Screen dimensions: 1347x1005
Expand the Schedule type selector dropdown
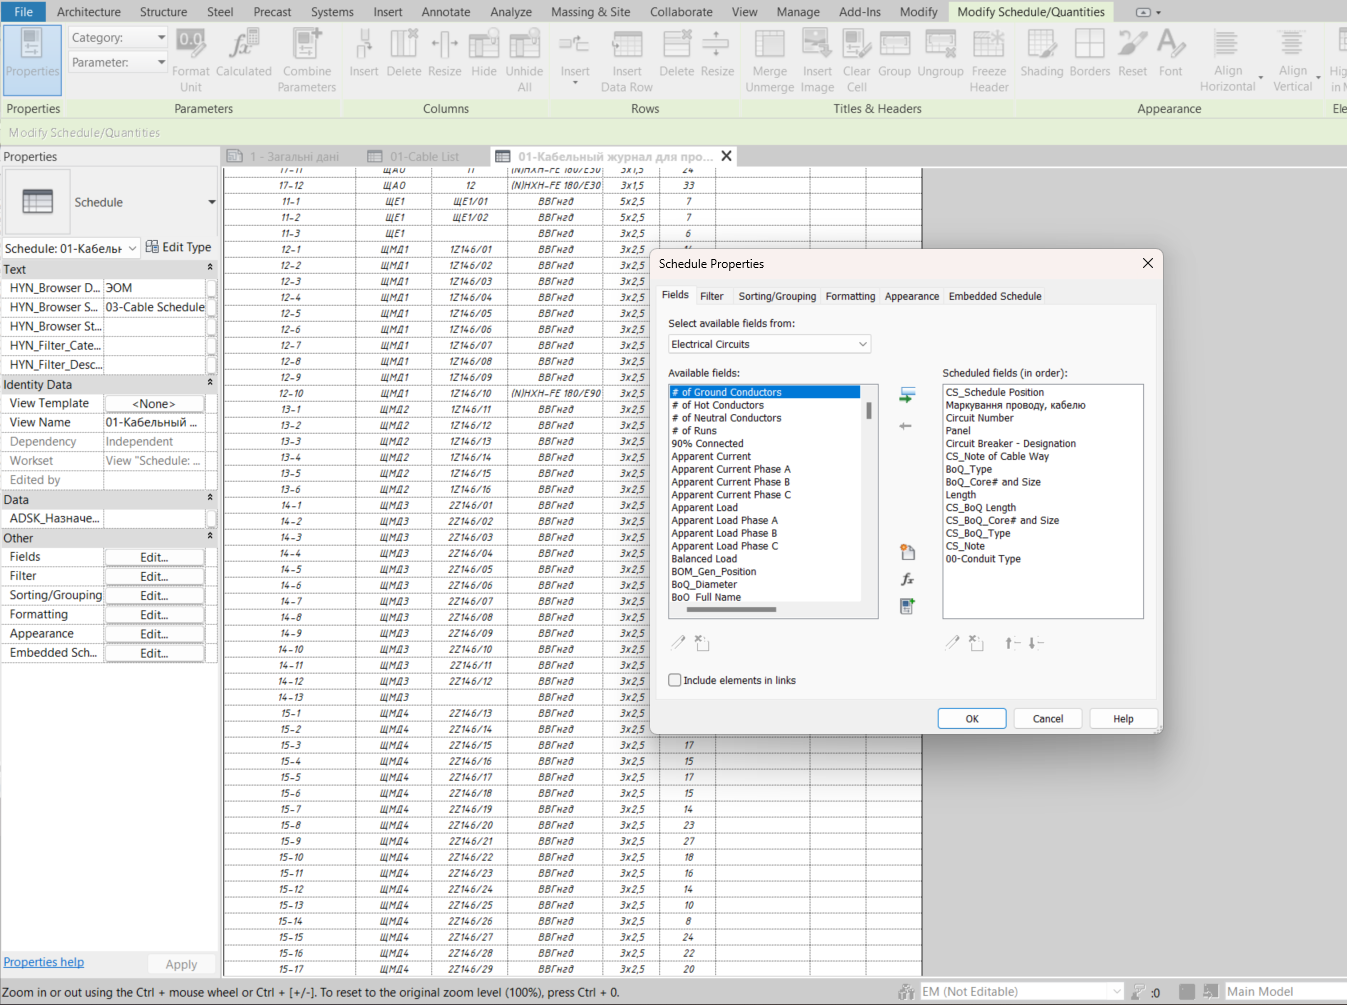(211, 202)
